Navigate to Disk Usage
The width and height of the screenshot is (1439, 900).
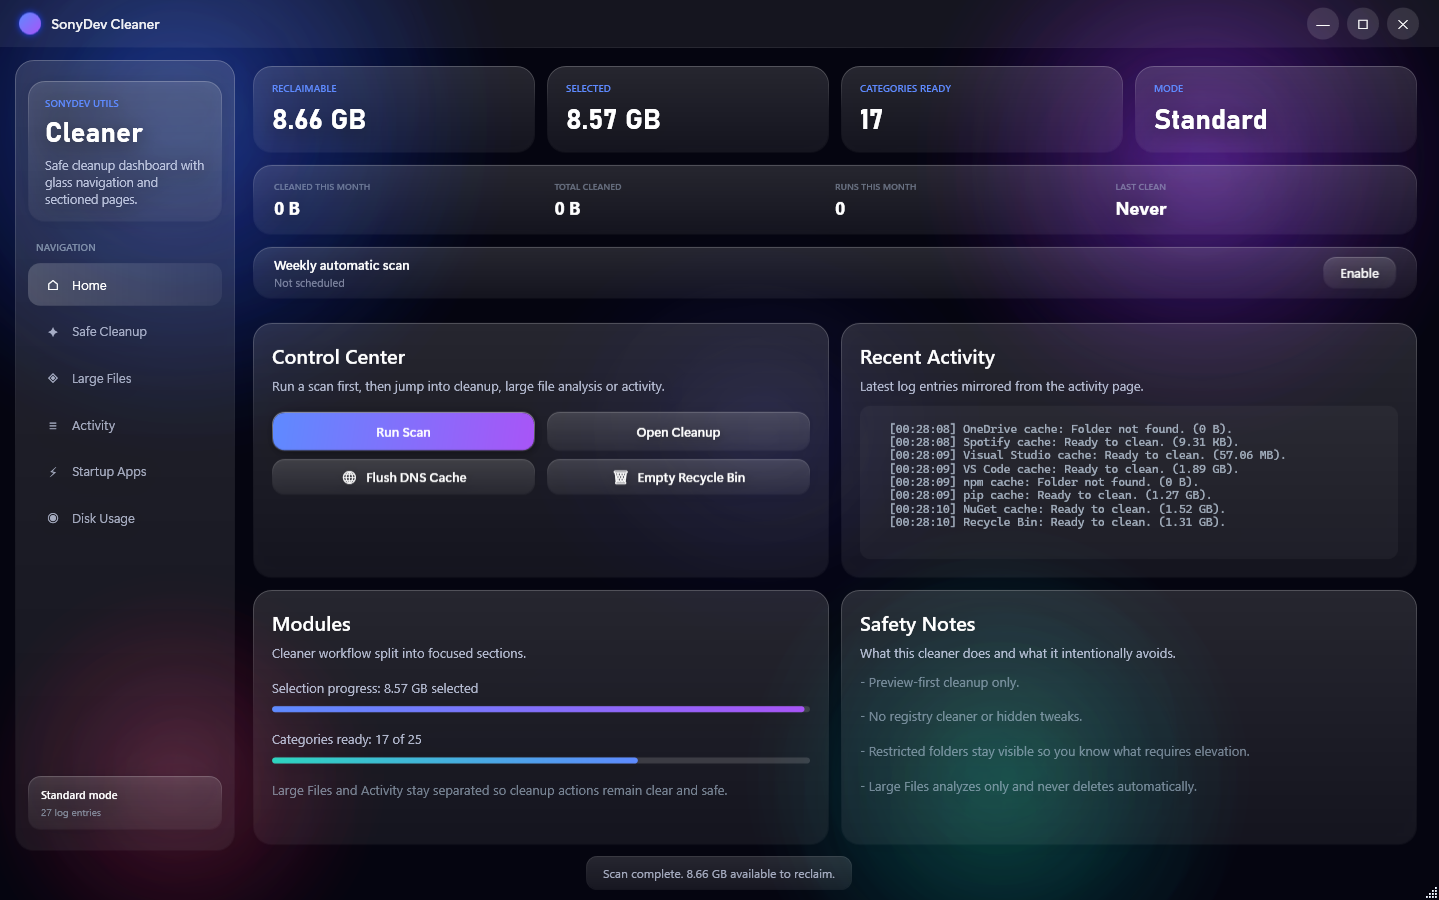[x=125, y=518]
